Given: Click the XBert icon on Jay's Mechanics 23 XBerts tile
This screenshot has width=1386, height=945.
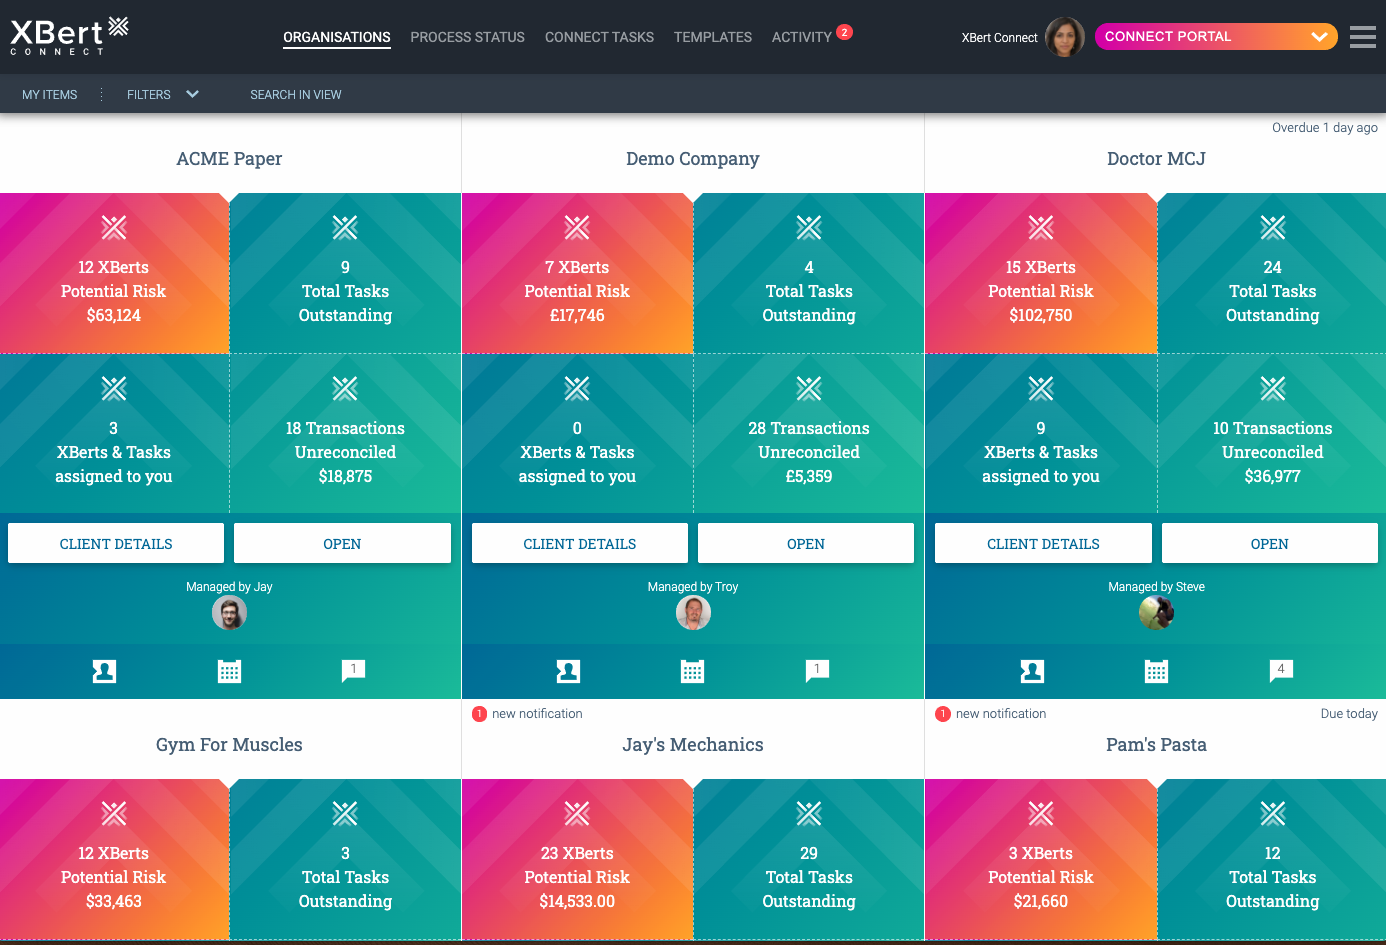Looking at the screenshot, I should tap(577, 814).
